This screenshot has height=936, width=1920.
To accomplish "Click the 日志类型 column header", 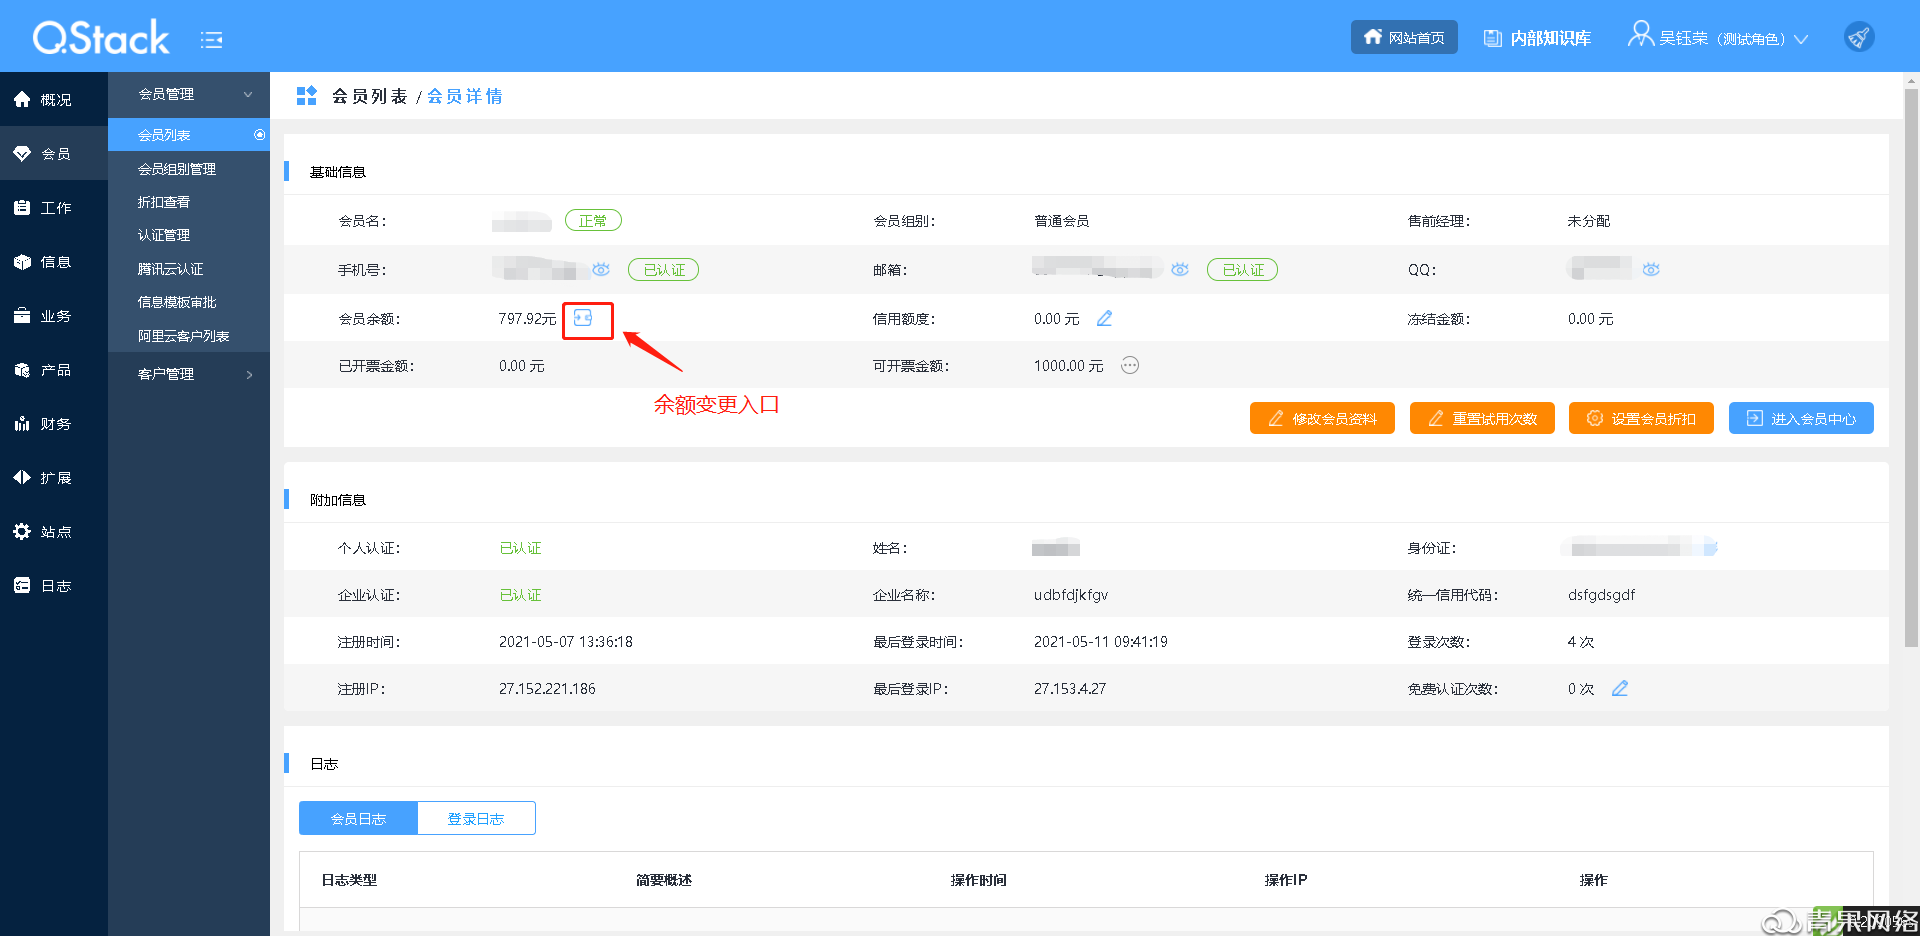I will click(x=349, y=880).
